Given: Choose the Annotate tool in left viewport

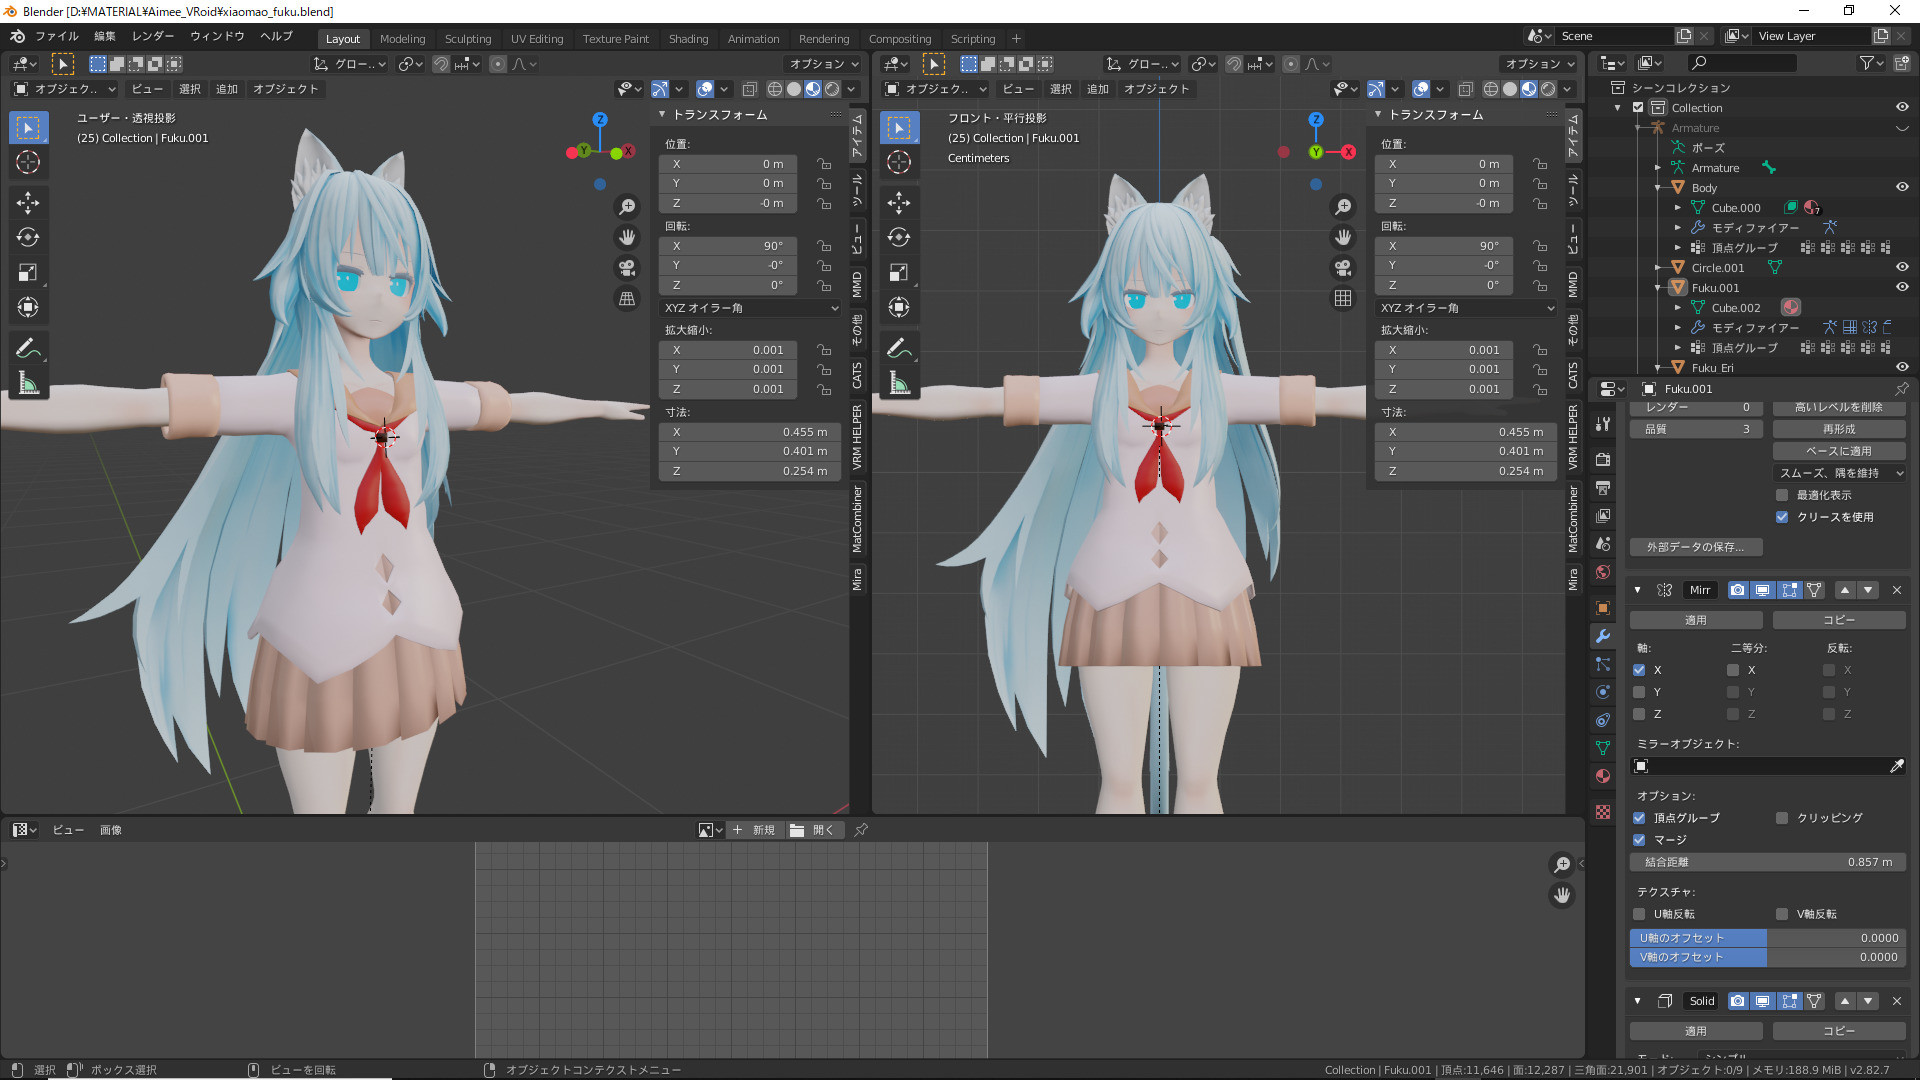Looking at the screenshot, I should (x=28, y=348).
